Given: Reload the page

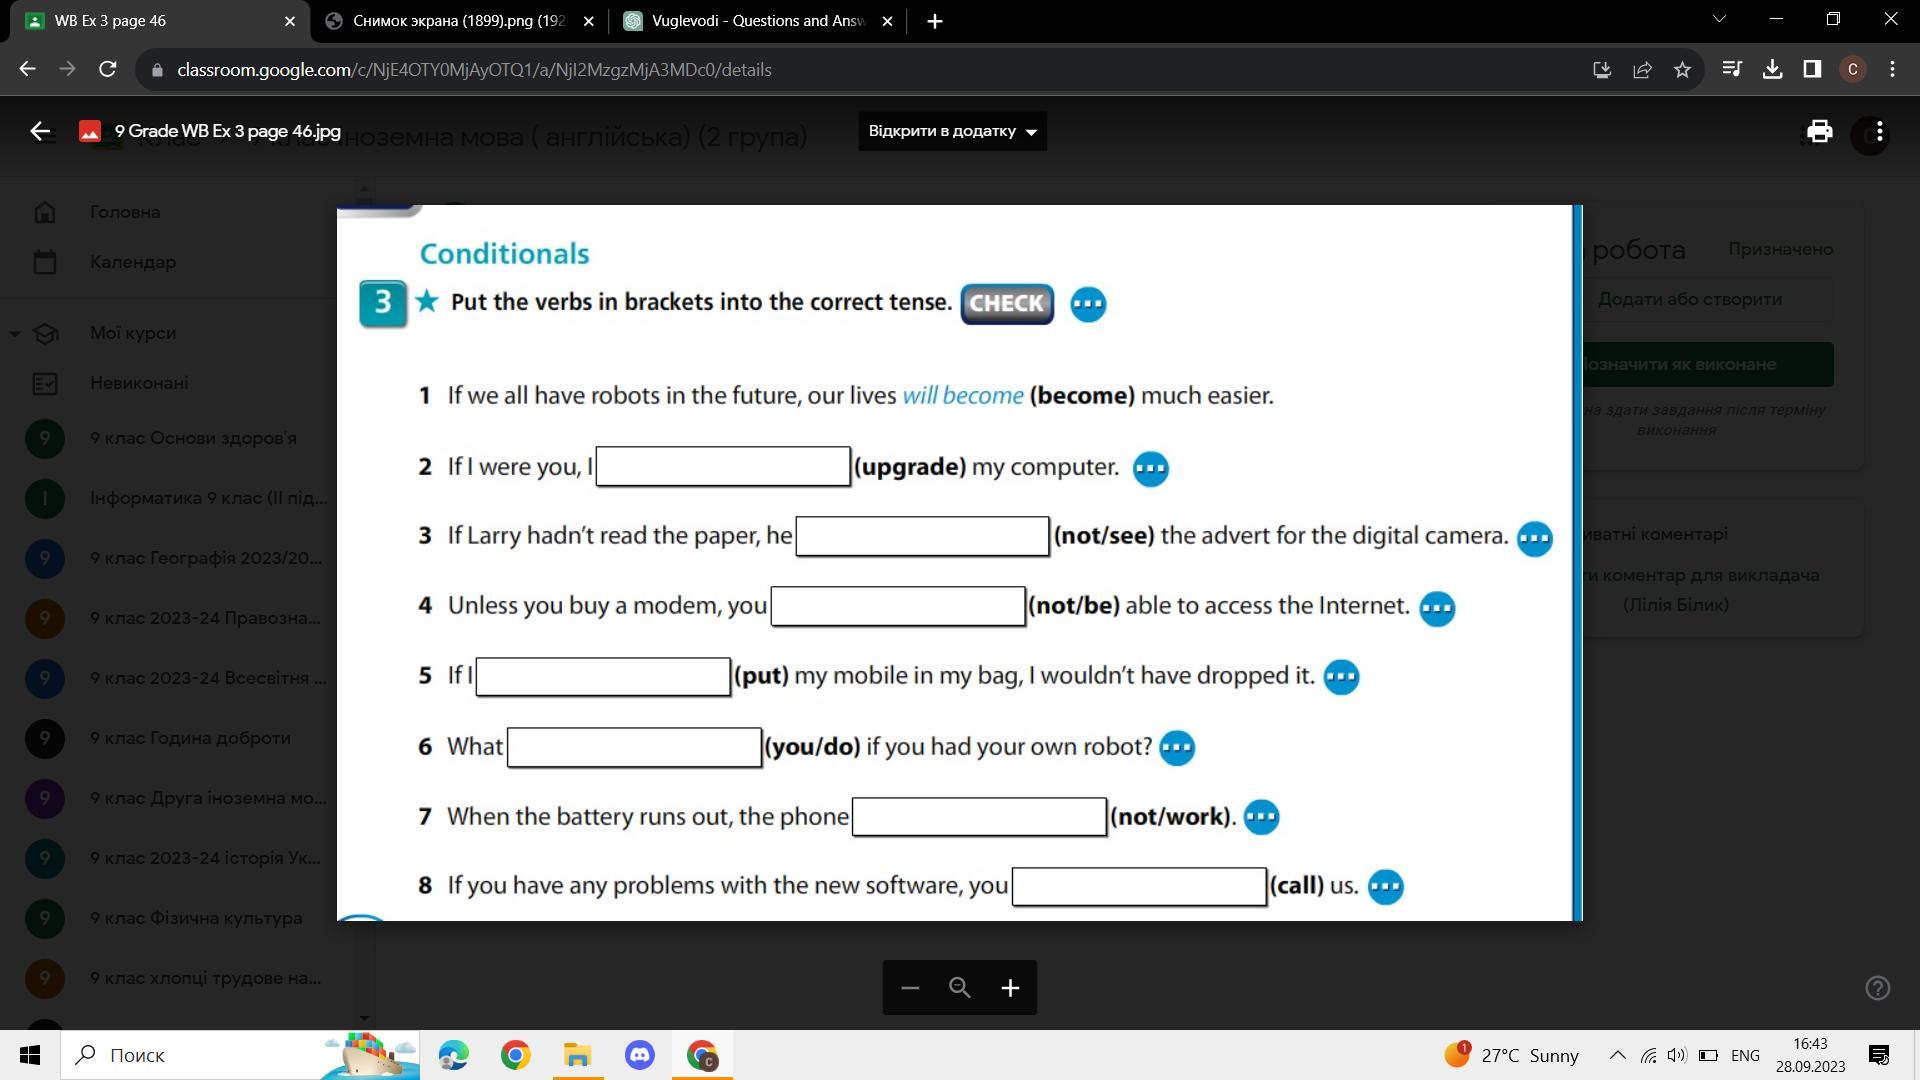Looking at the screenshot, I should point(108,70).
